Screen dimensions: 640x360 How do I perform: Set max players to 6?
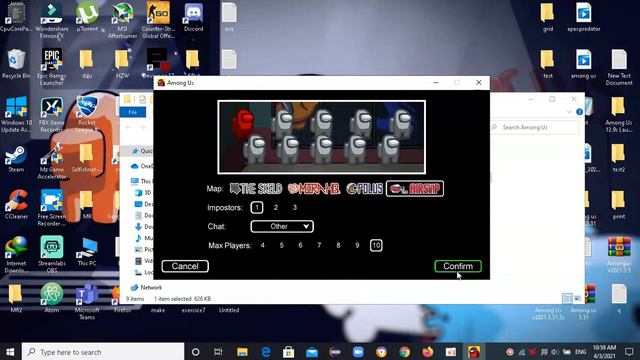coord(300,245)
